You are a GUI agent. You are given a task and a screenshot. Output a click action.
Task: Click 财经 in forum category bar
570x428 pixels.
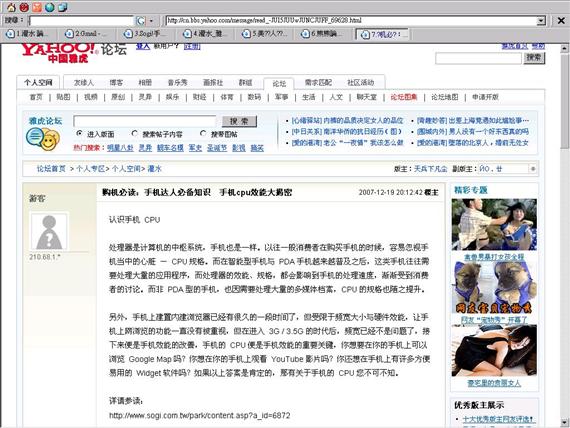point(200,97)
